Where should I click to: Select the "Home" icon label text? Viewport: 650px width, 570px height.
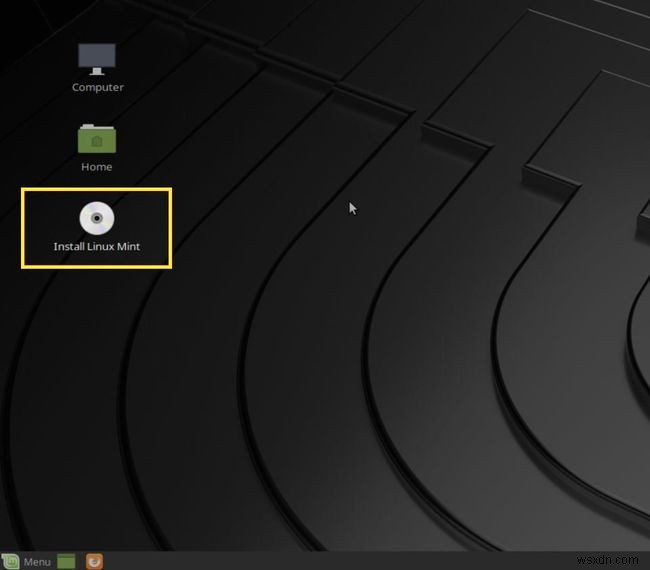(x=97, y=167)
